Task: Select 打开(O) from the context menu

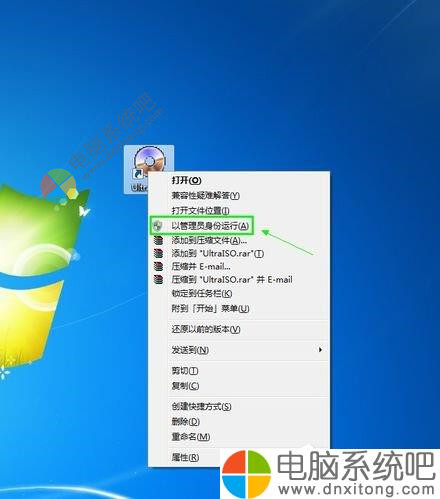Action: (239, 180)
